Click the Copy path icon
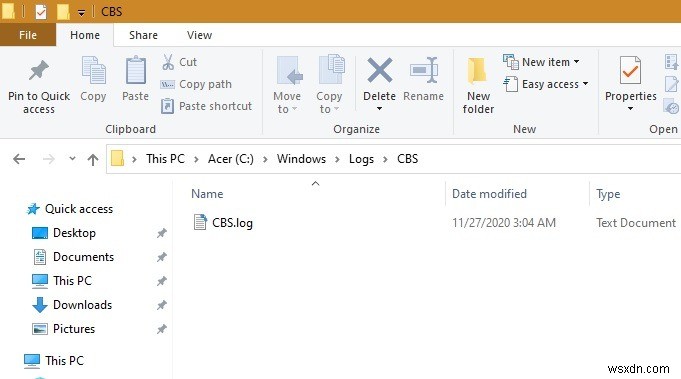The width and height of the screenshot is (681, 379). (168, 84)
